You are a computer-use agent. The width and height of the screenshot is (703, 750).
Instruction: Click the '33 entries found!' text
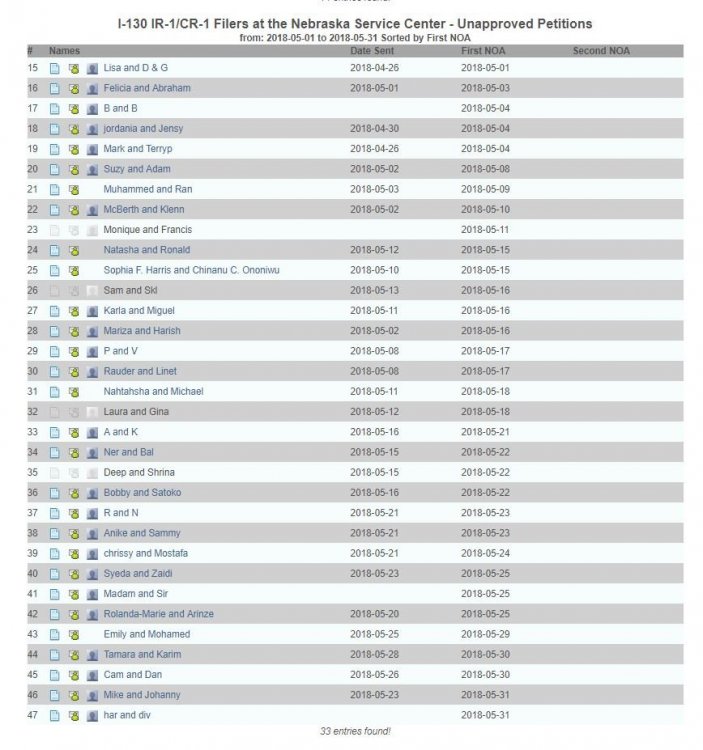pyautogui.click(x=355, y=731)
